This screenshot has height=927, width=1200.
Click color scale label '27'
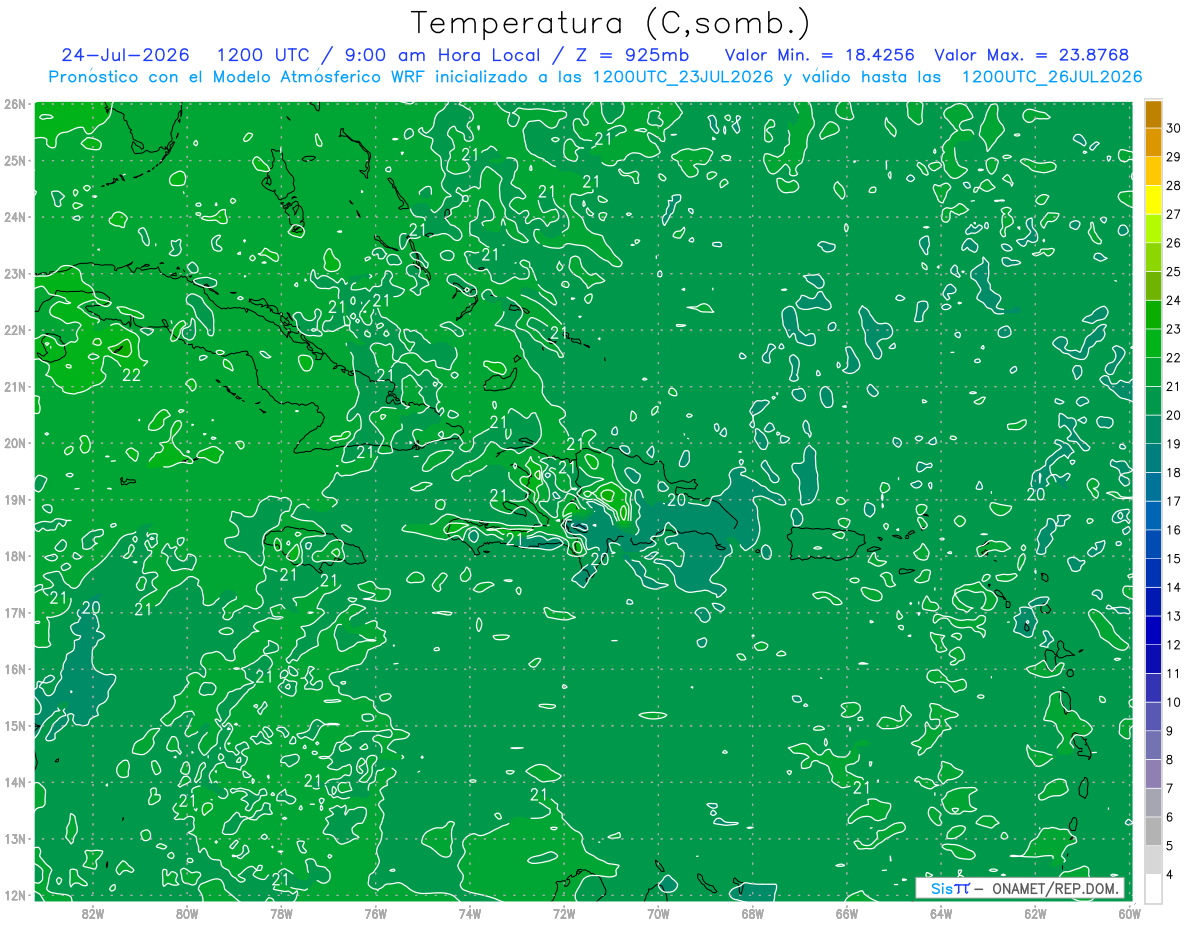1174,214
